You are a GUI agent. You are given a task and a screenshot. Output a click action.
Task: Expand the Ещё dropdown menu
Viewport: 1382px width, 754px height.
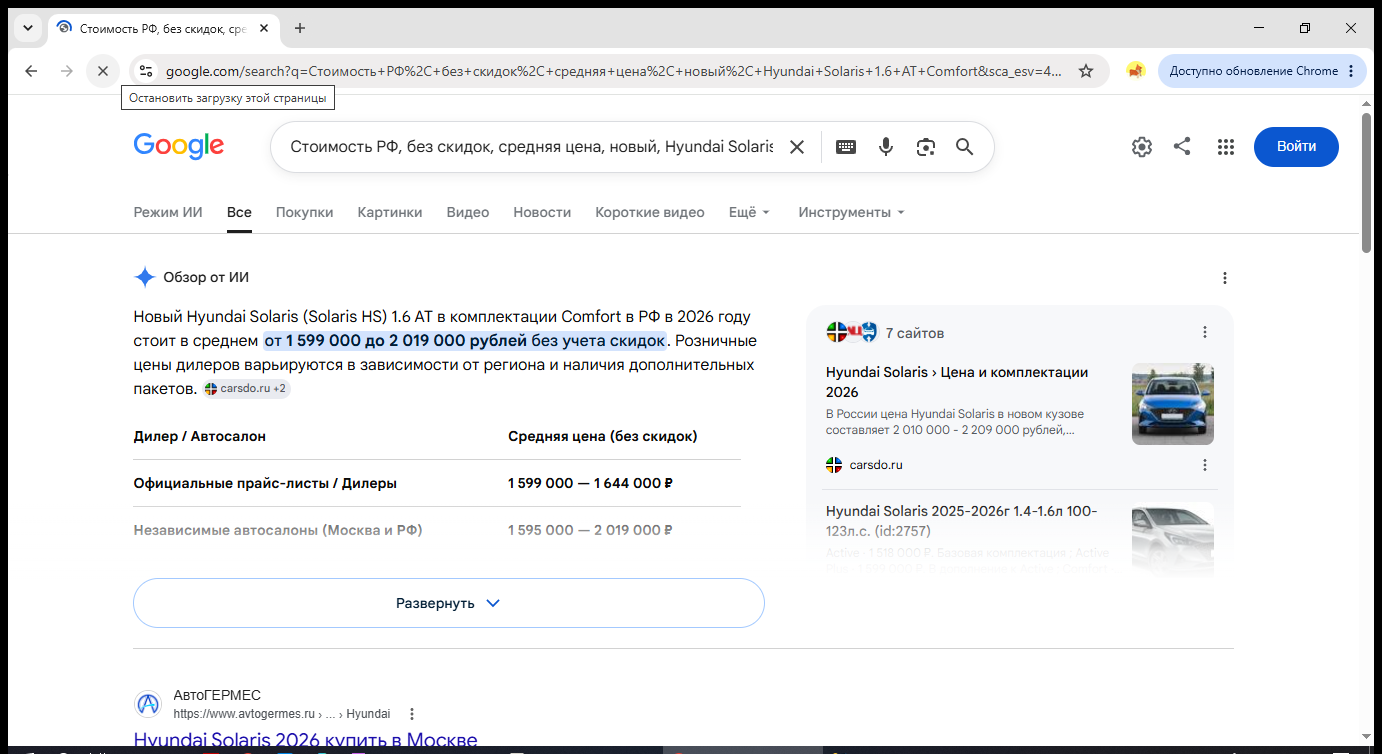click(x=749, y=212)
